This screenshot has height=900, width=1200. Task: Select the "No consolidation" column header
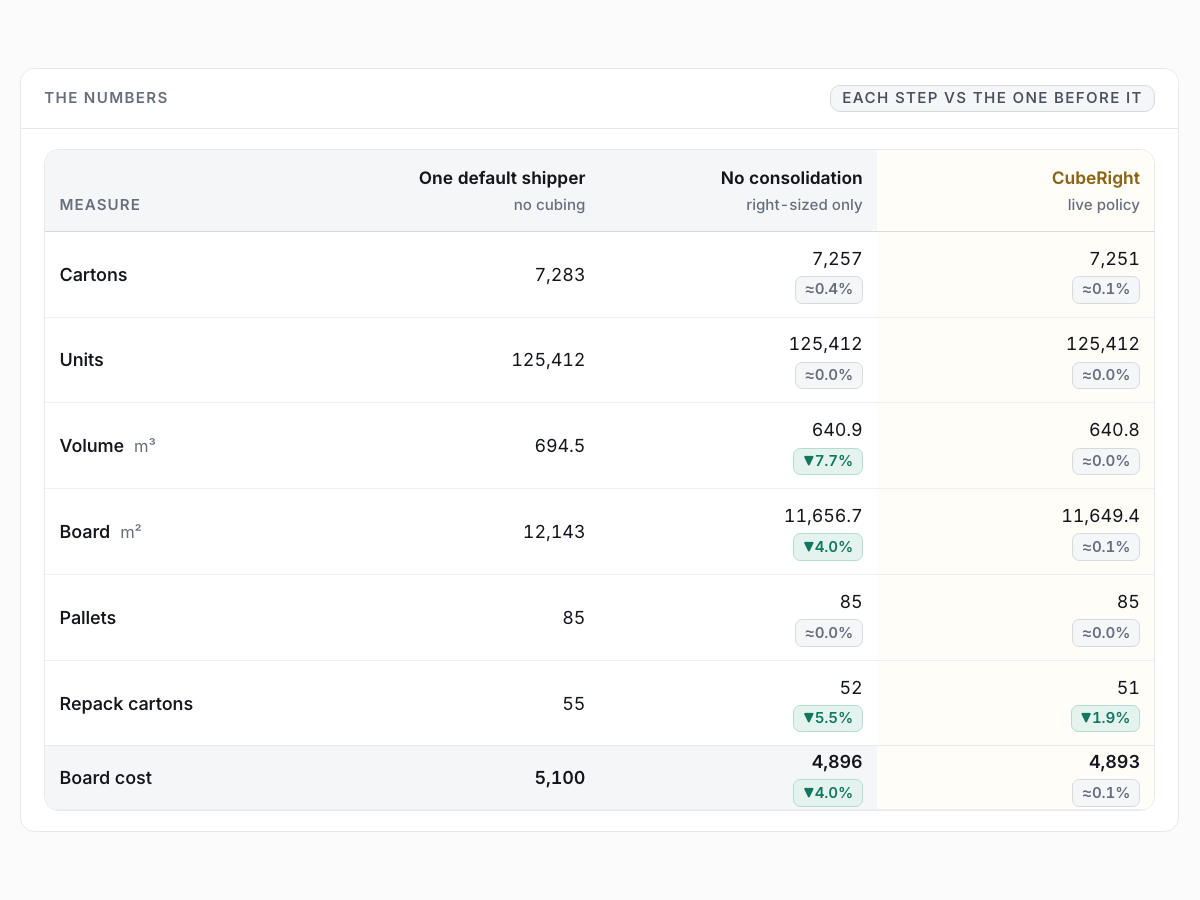(791, 178)
